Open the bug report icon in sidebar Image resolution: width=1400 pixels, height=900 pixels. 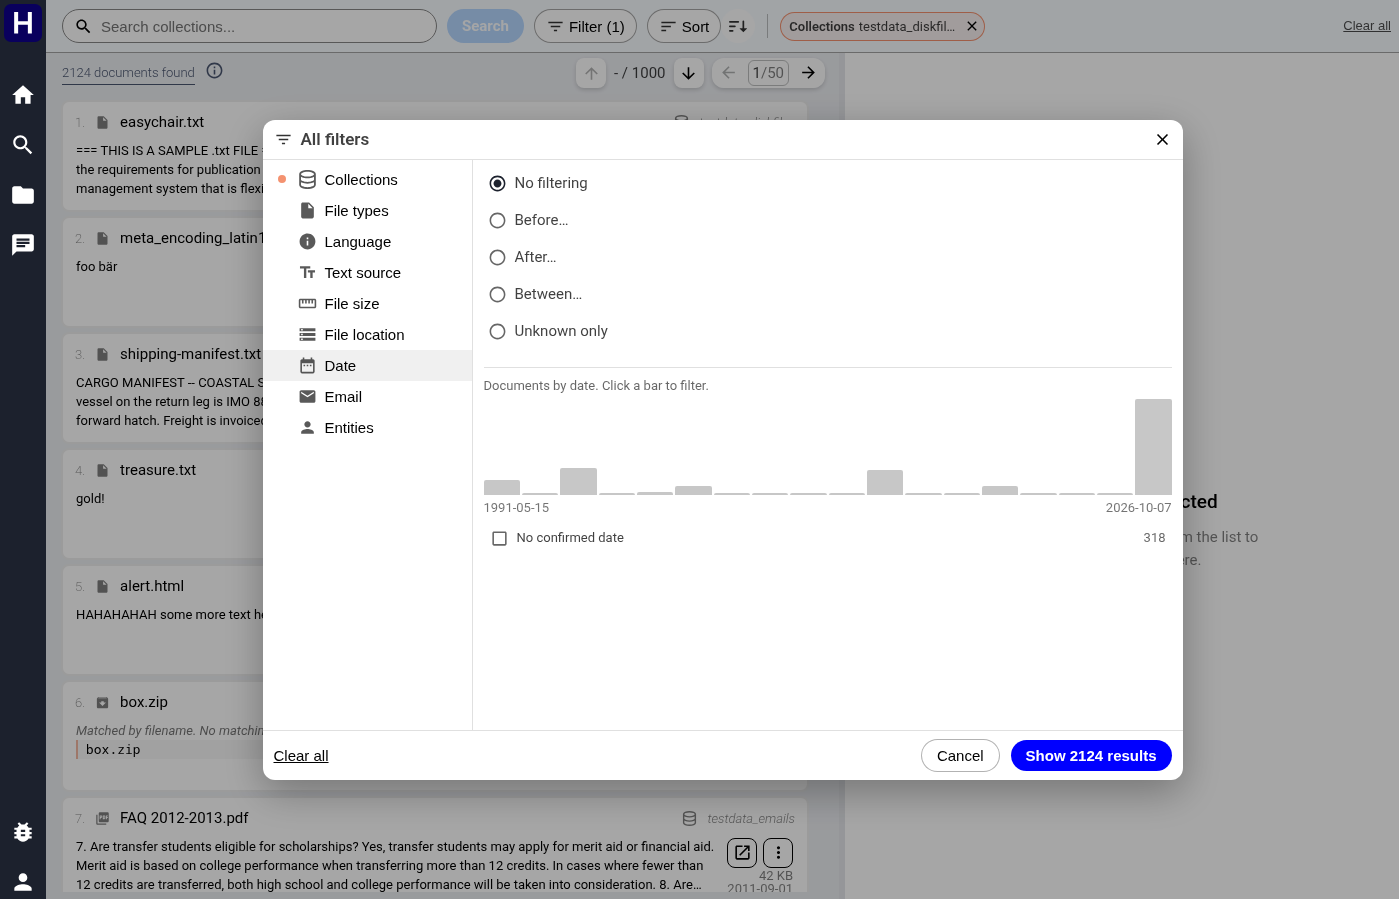(x=23, y=832)
